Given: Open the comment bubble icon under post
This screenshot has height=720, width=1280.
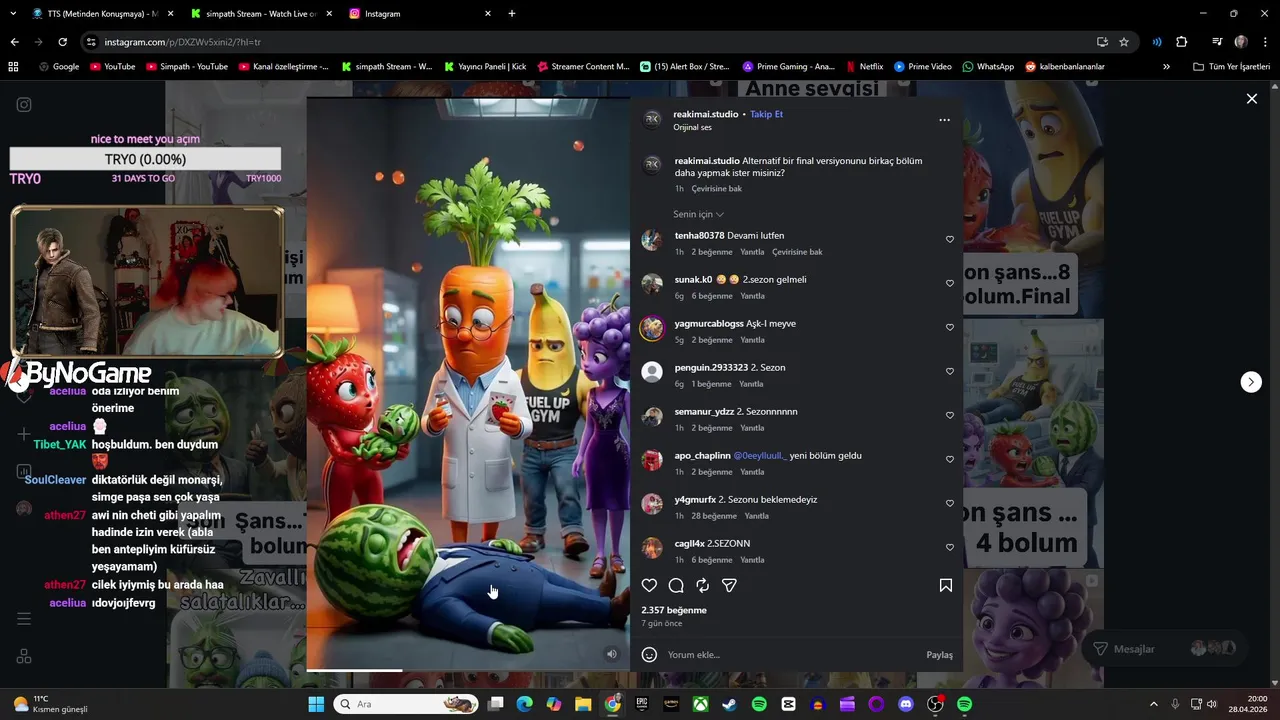Looking at the screenshot, I should click(676, 586).
